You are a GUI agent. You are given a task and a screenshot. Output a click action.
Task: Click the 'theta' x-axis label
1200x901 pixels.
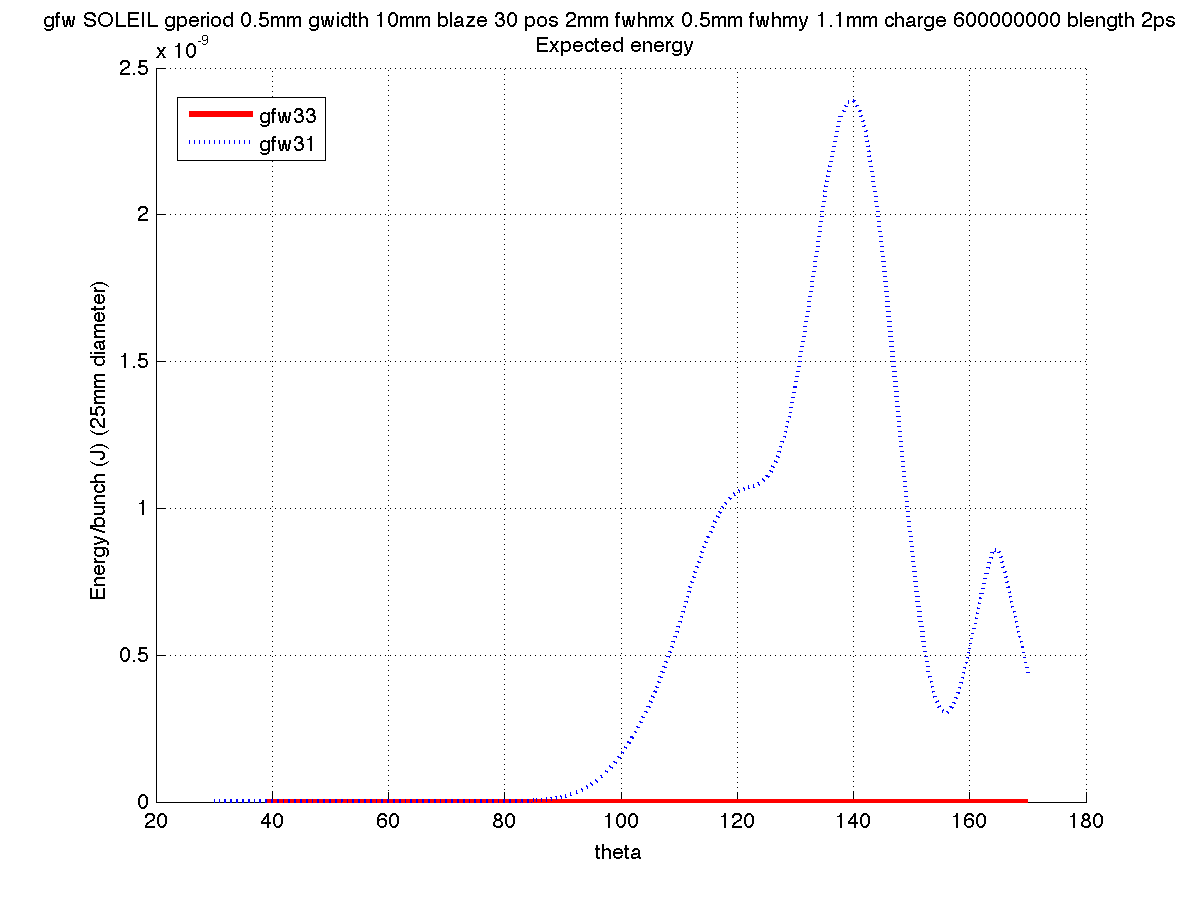618,852
